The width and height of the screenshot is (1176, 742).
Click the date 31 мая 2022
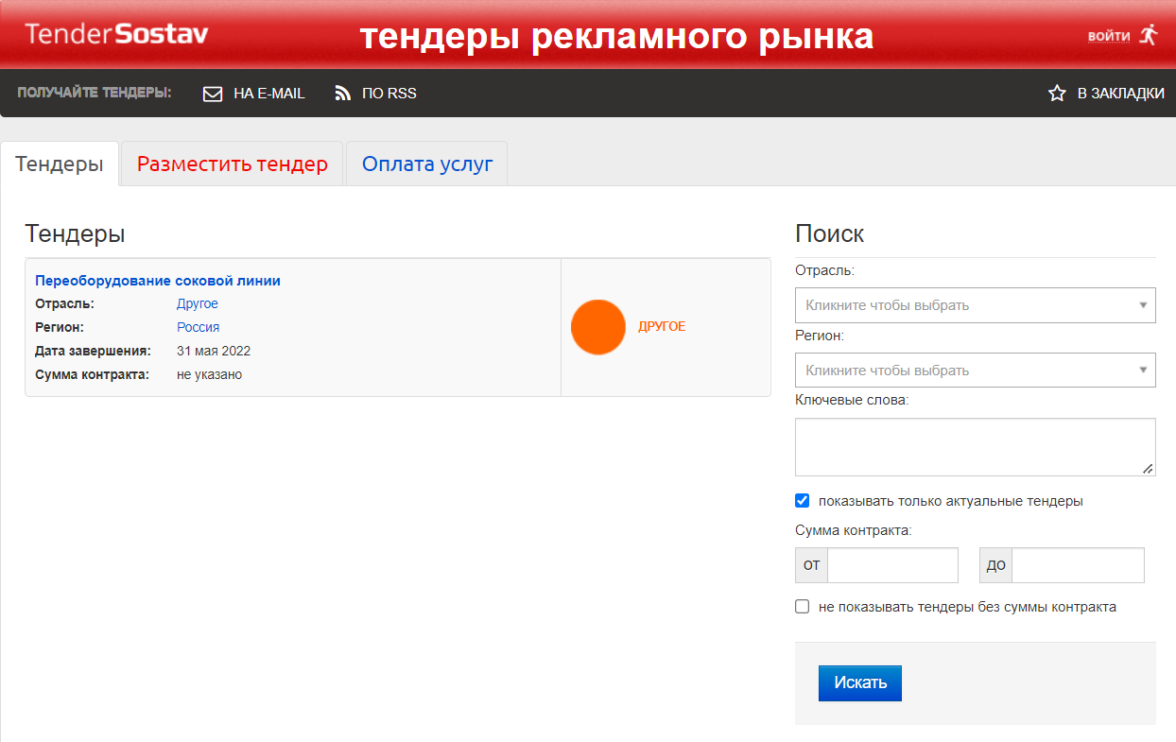point(214,351)
